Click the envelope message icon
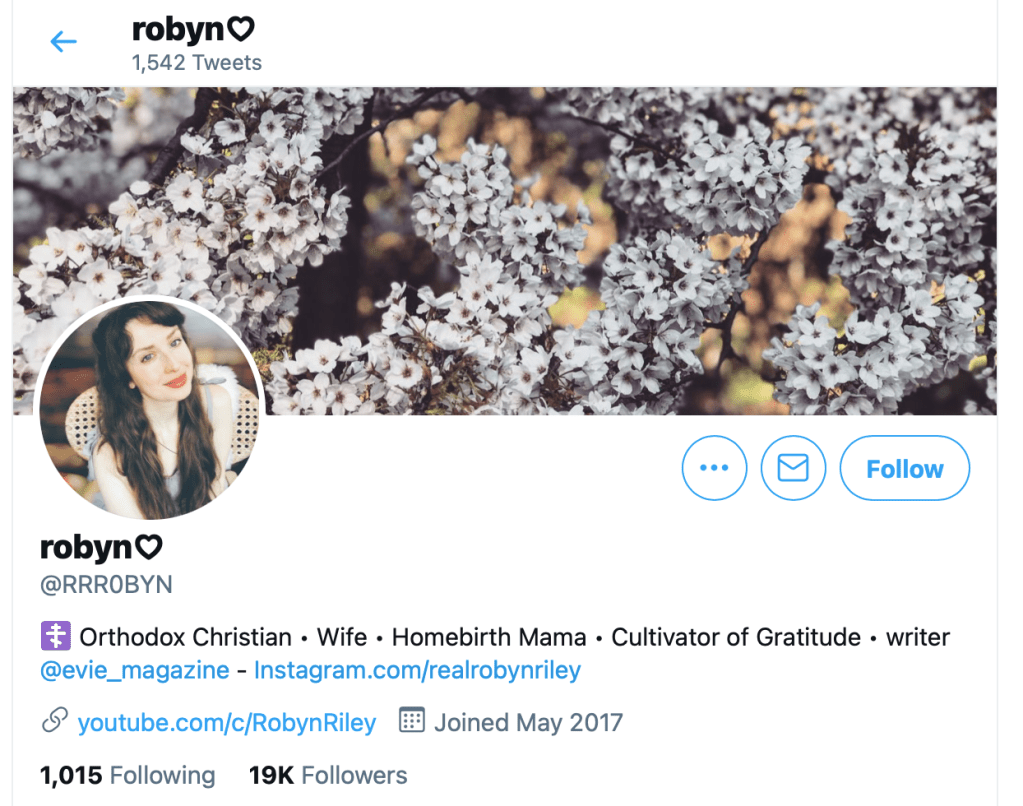1023x806 pixels. pyautogui.click(x=793, y=468)
